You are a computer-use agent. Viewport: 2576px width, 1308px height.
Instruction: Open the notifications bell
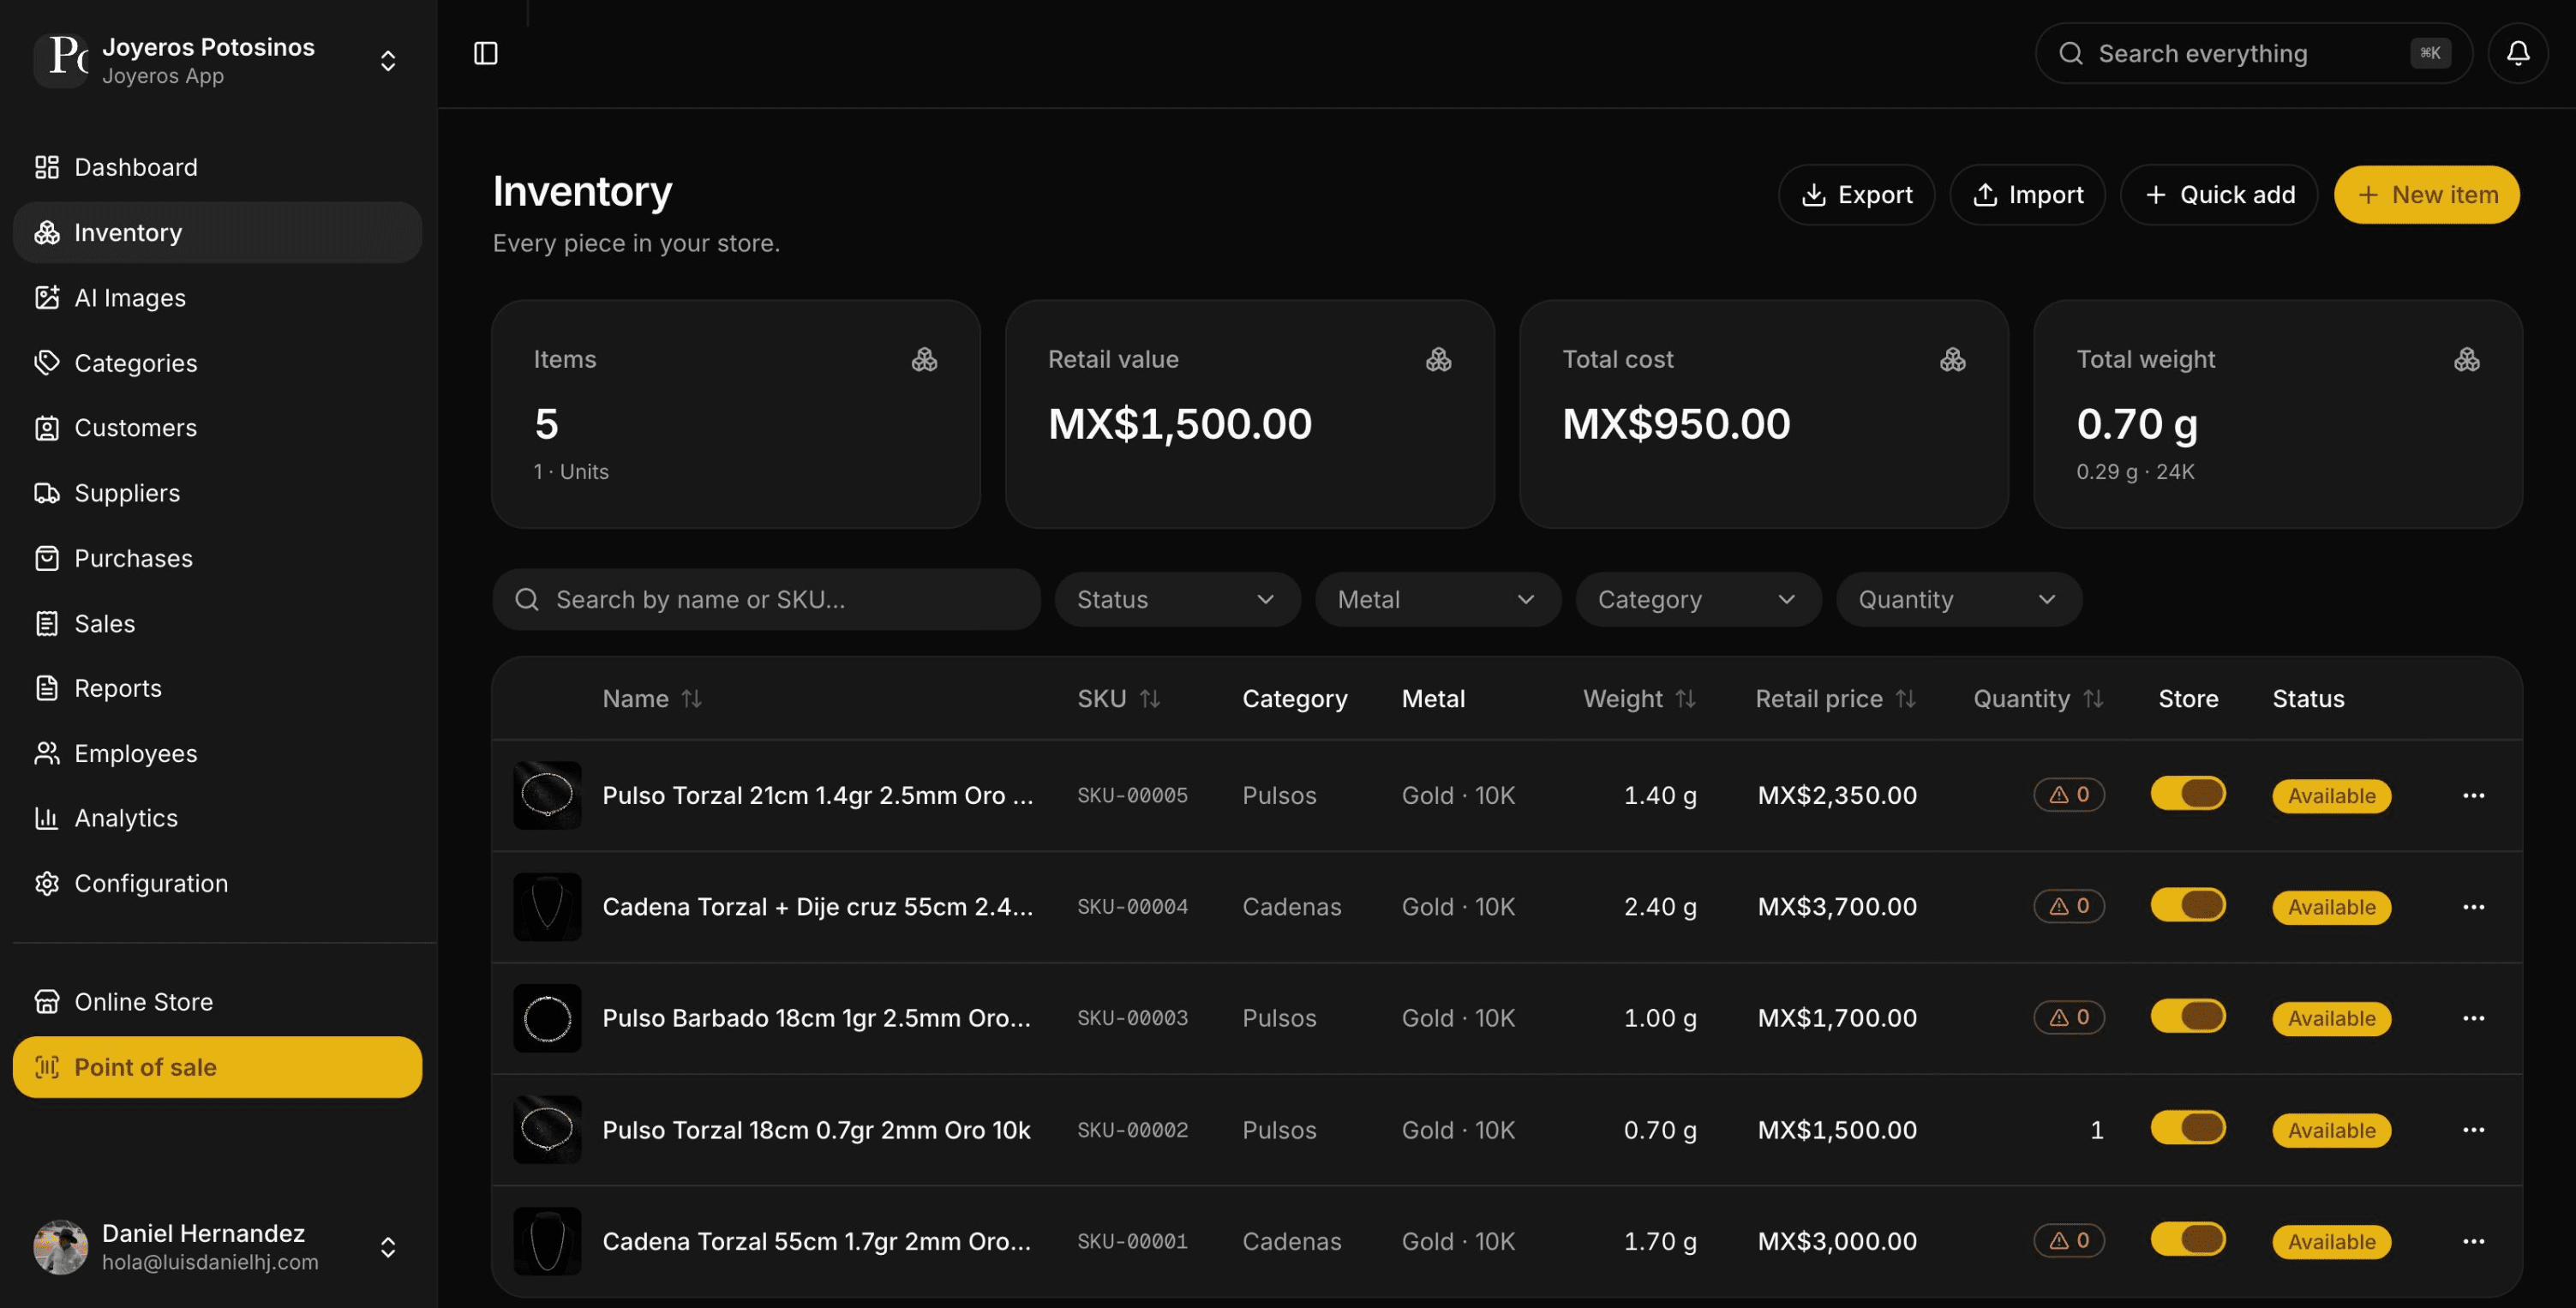click(2517, 53)
